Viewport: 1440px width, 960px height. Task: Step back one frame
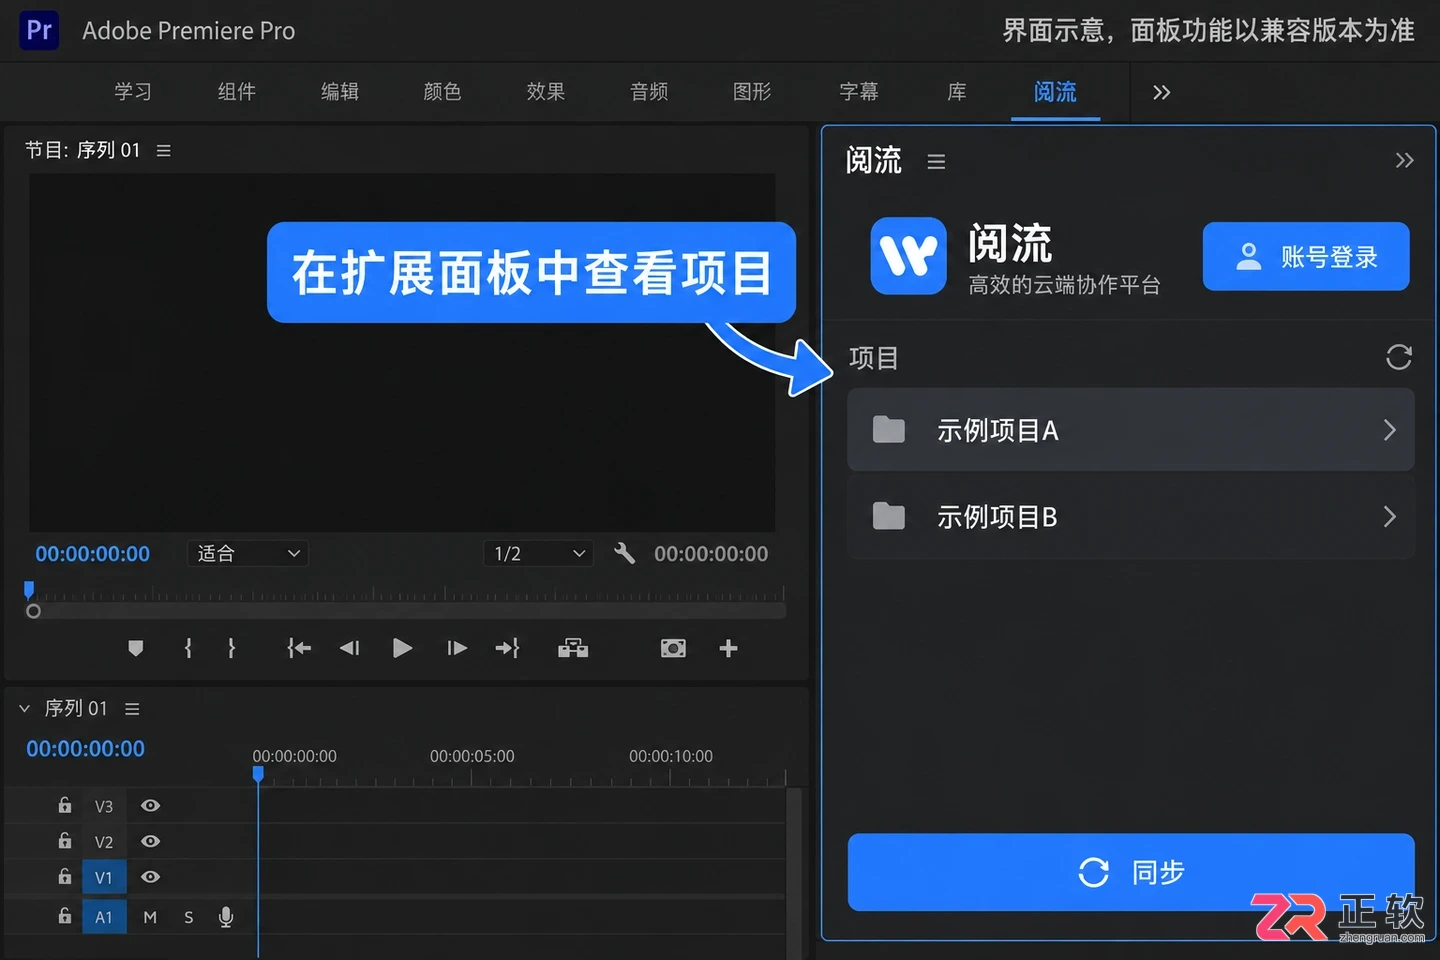coord(349,648)
